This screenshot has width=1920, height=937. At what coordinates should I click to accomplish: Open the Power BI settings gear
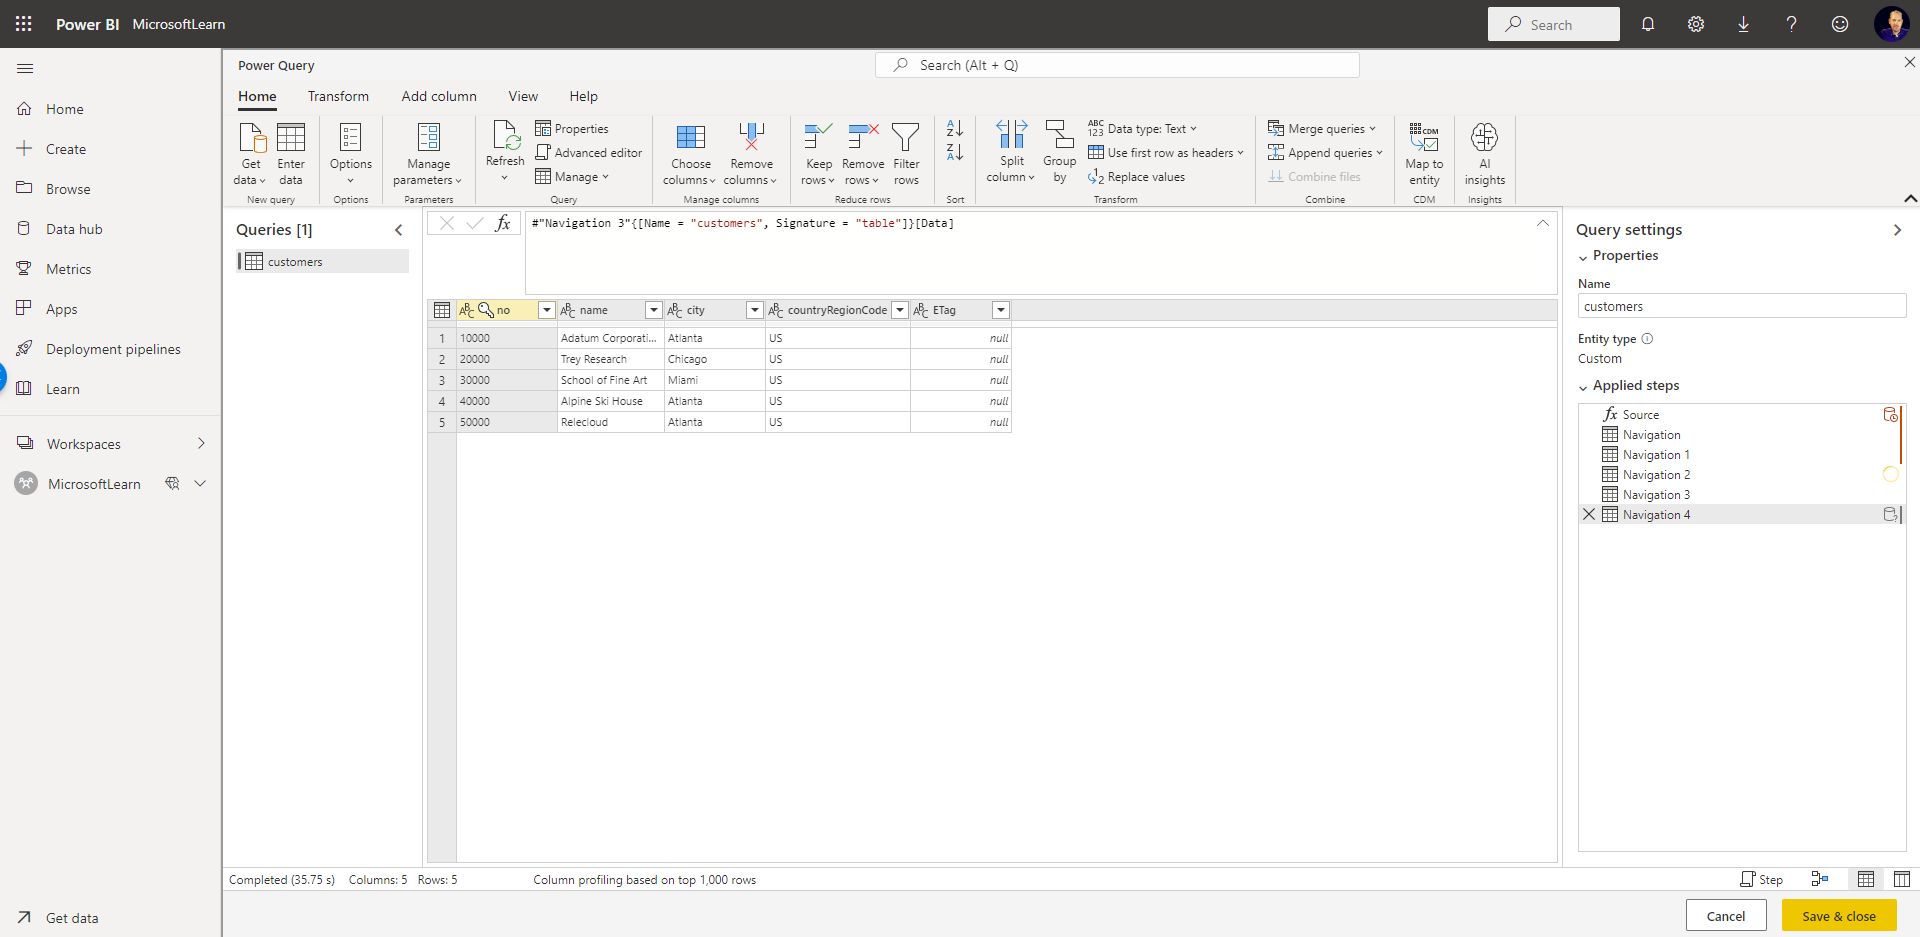(x=1696, y=24)
